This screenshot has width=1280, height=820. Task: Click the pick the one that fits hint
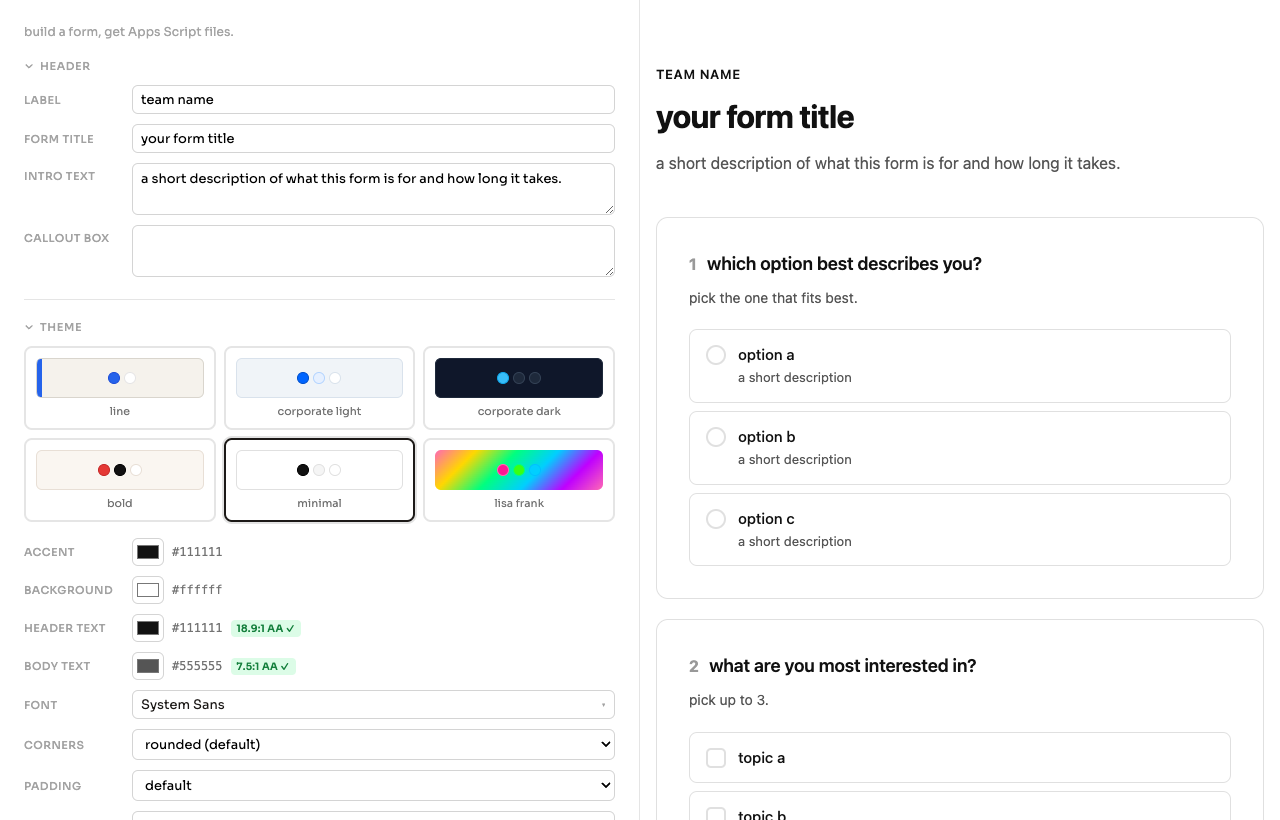point(773,298)
